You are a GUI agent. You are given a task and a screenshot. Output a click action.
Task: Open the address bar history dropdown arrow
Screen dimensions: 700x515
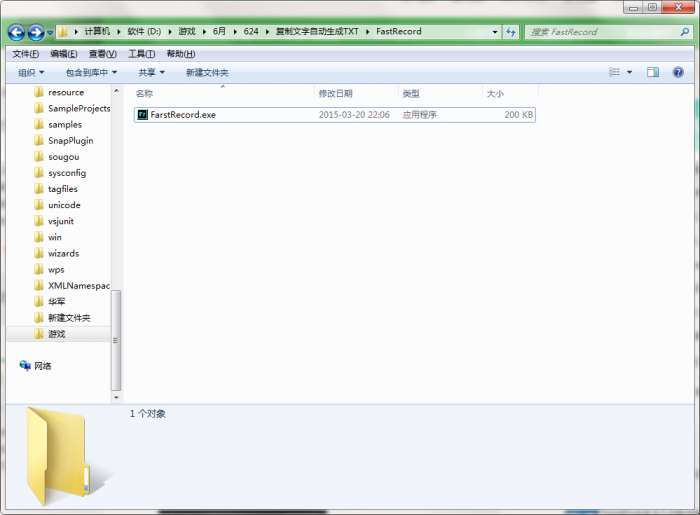[x=495, y=32]
